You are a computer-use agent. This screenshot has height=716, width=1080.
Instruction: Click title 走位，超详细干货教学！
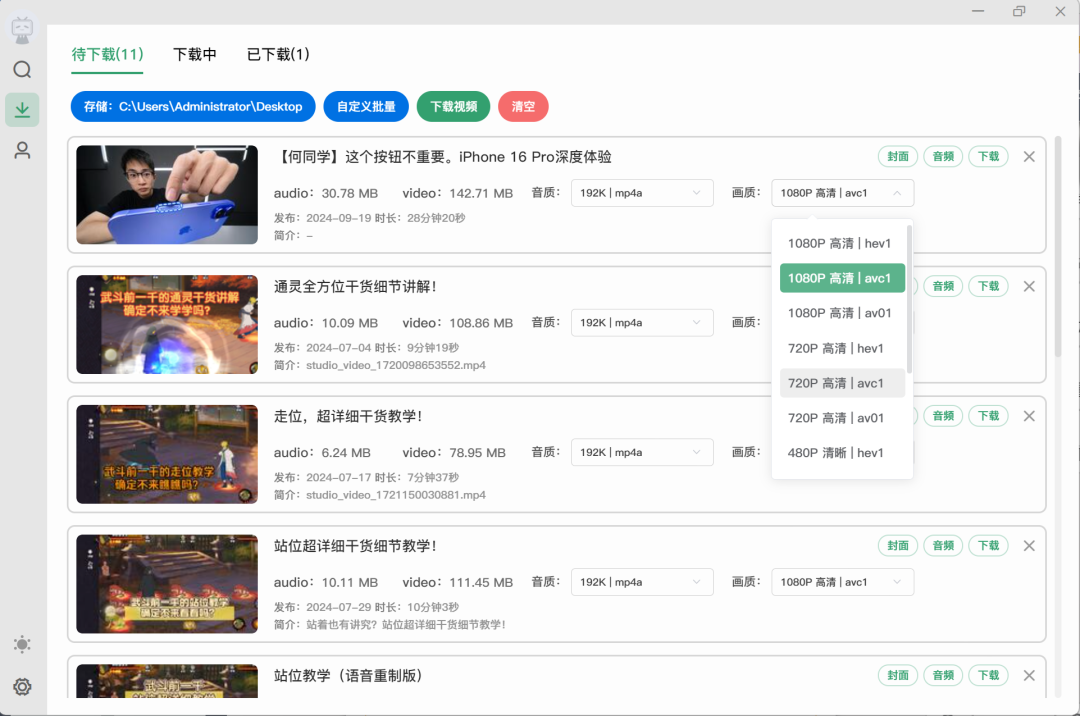(x=349, y=416)
